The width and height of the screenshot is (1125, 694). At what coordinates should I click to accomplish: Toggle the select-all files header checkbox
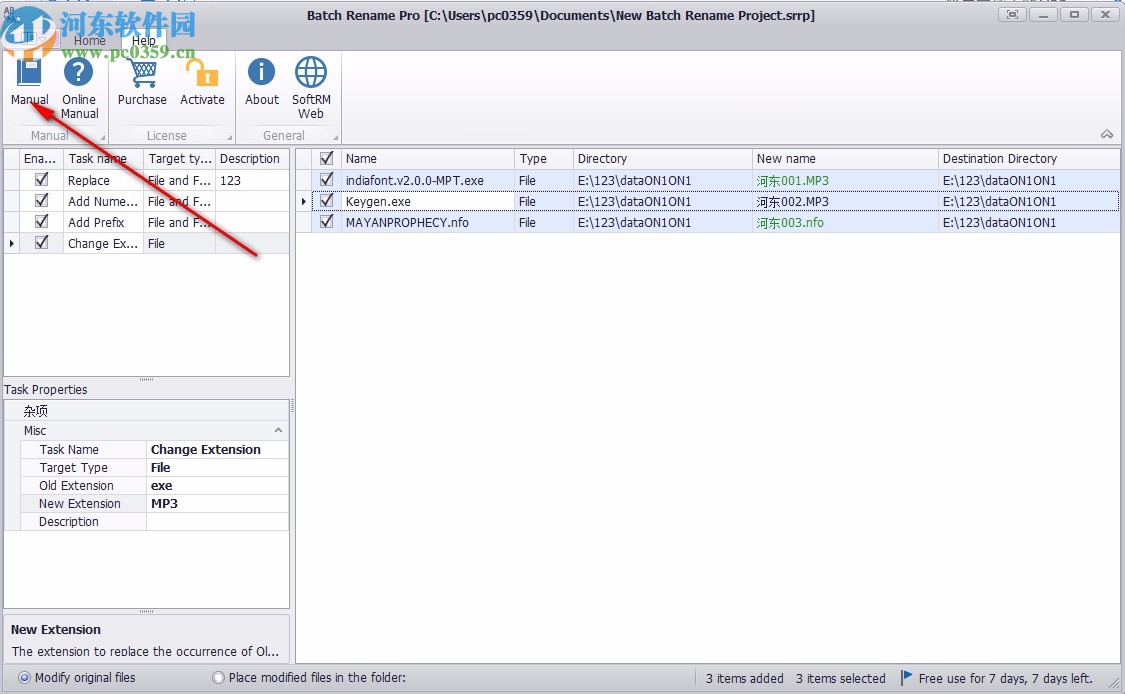pyautogui.click(x=326, y=158)
